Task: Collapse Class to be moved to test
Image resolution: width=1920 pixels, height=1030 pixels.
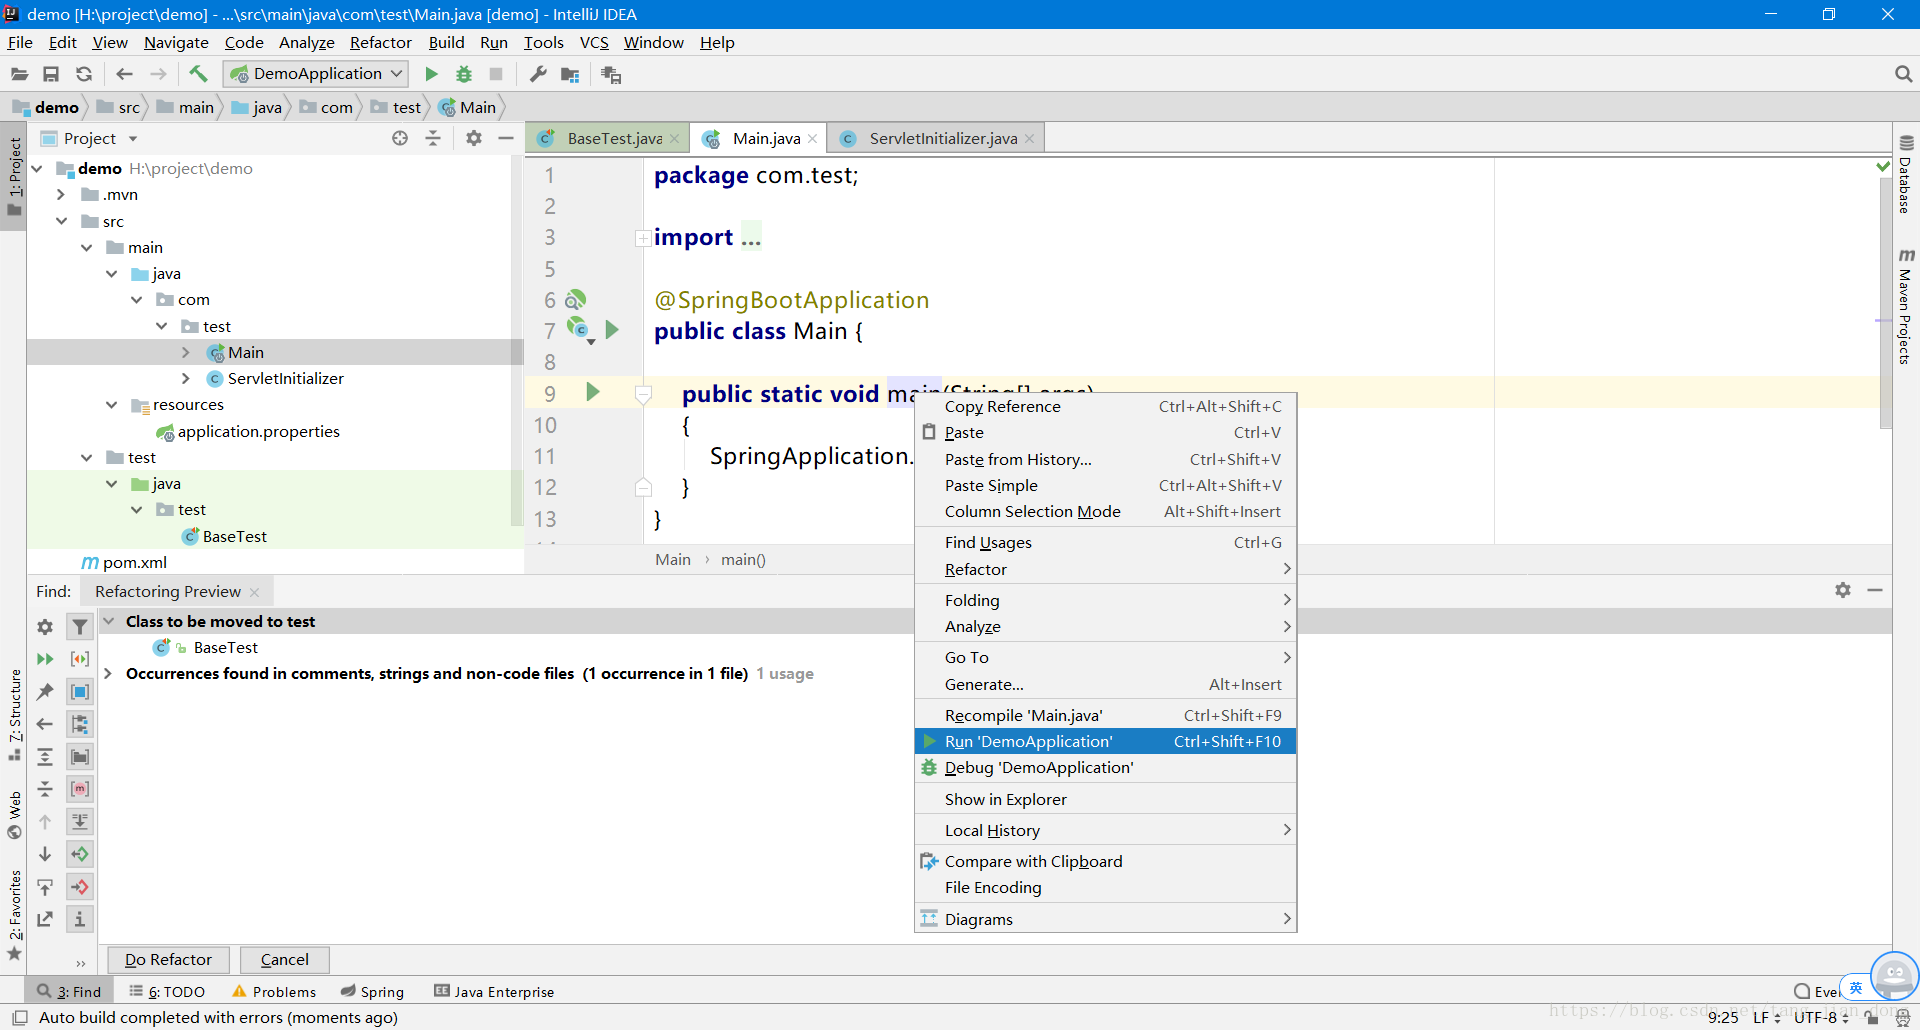Action: pos(108,621)
